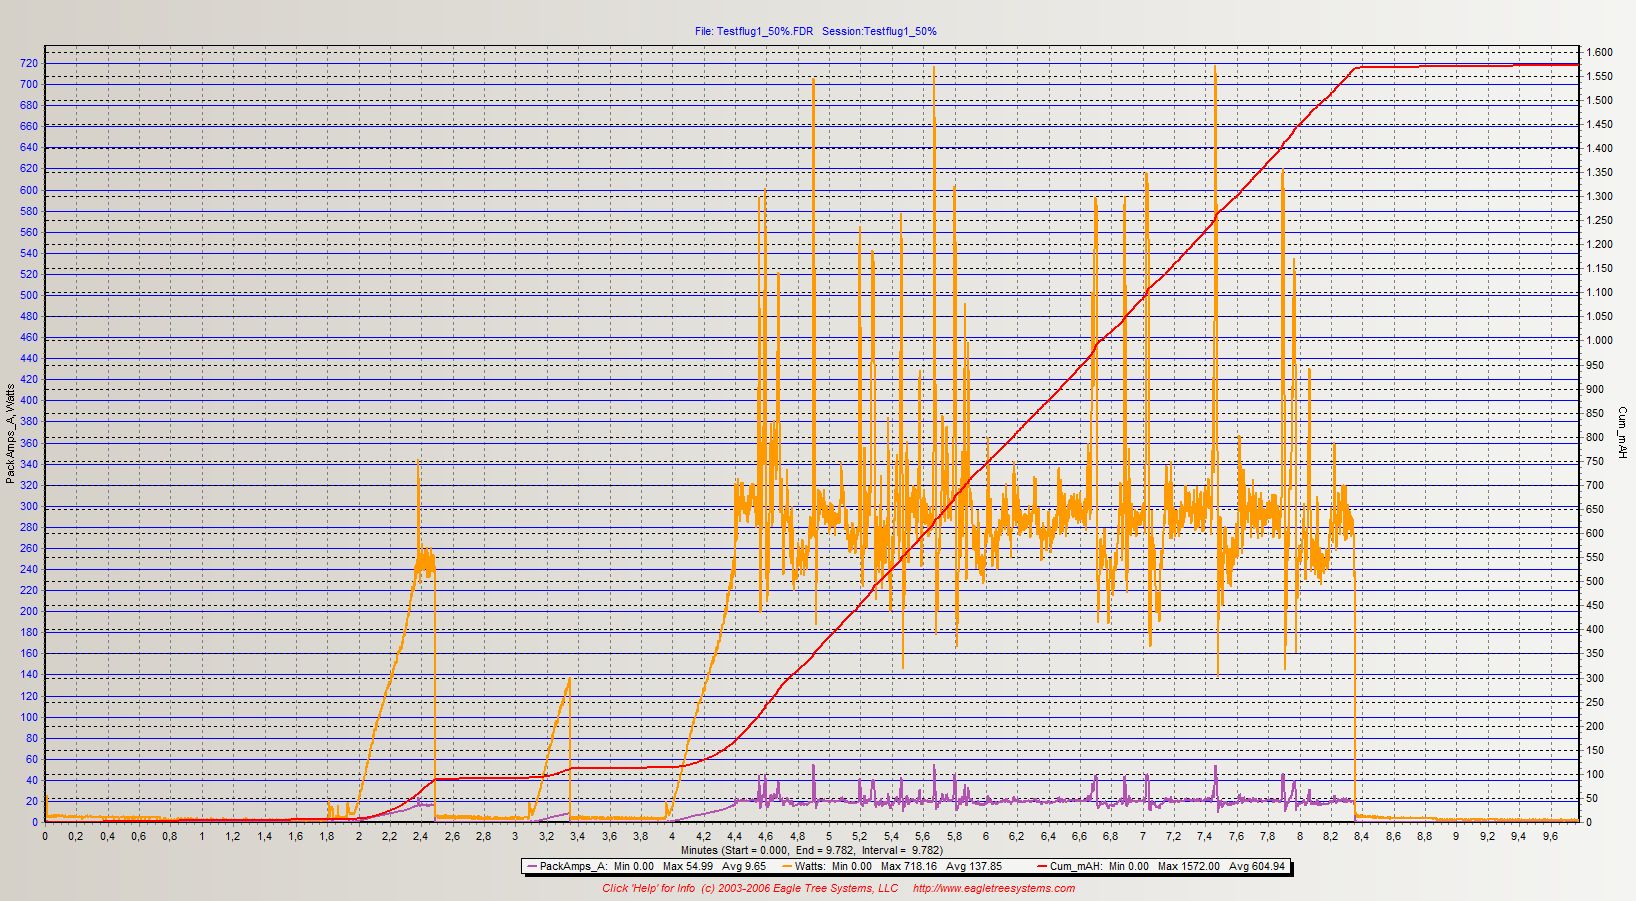Click the 'Session:Testflug1_50%' title text

tap(879, 31)
